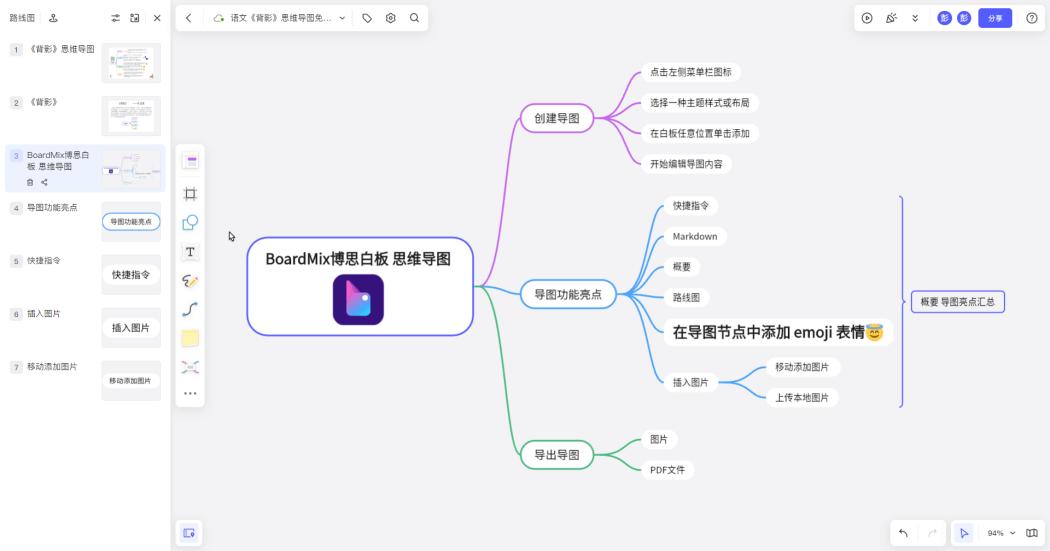Viewport: 1050px width, 551px height.
Task: Select the 导出导图 branch node
Action: [556, 455]
